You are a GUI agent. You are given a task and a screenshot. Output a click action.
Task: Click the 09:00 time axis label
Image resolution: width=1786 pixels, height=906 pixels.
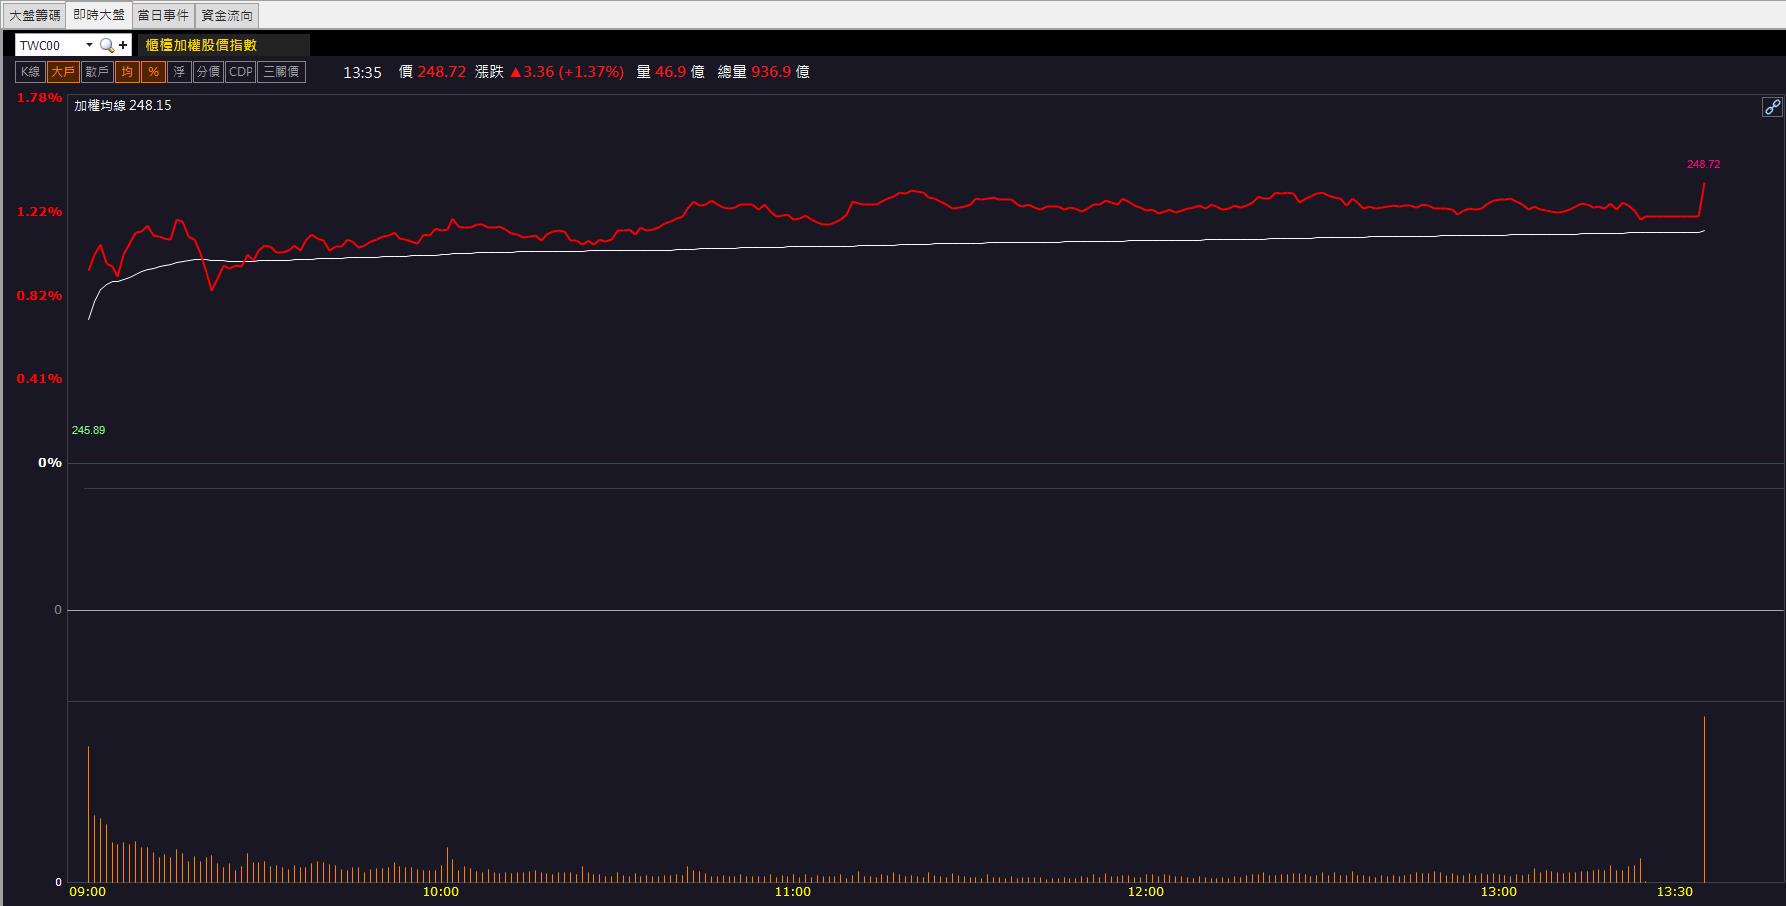coord(88,892)
